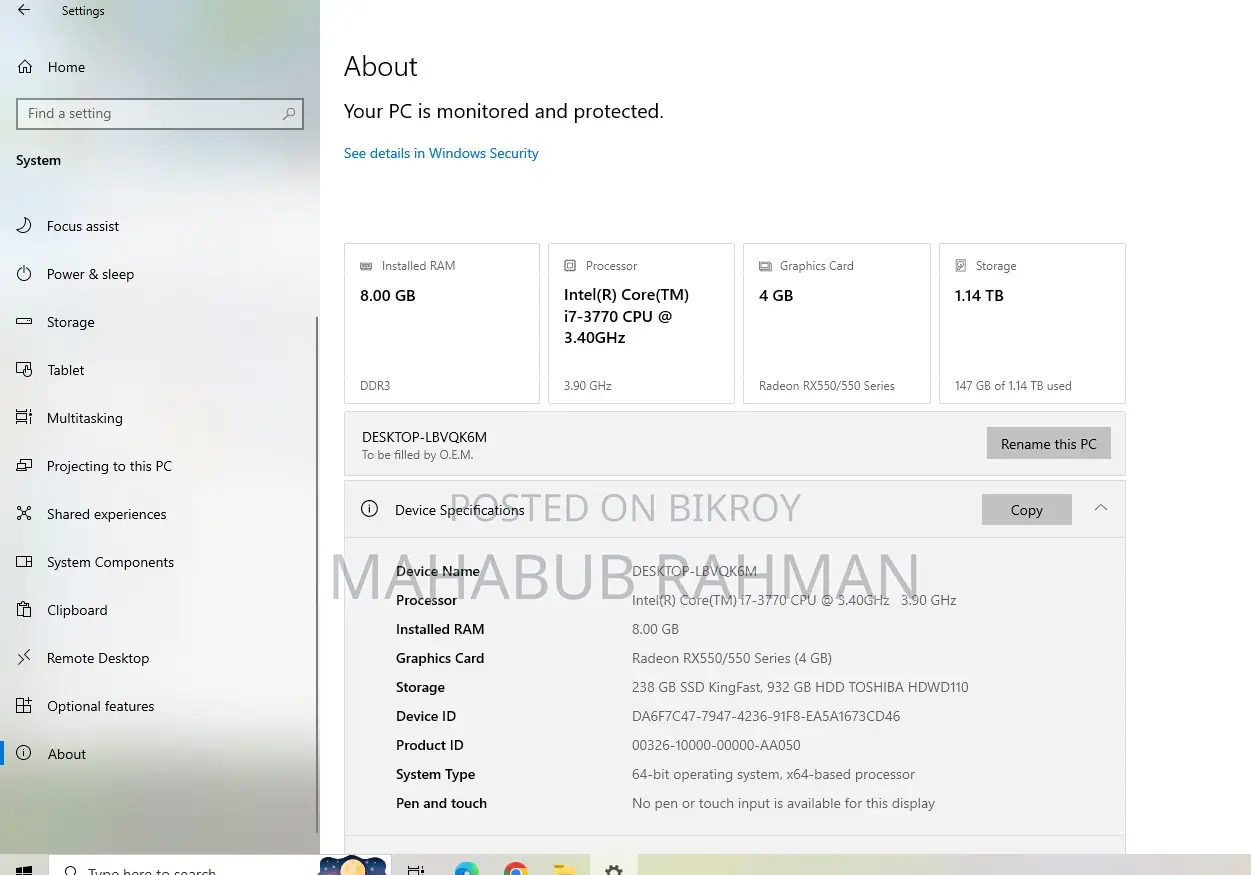
Task: Click the magnifier icon in the search field
Action: coord(289,114)
